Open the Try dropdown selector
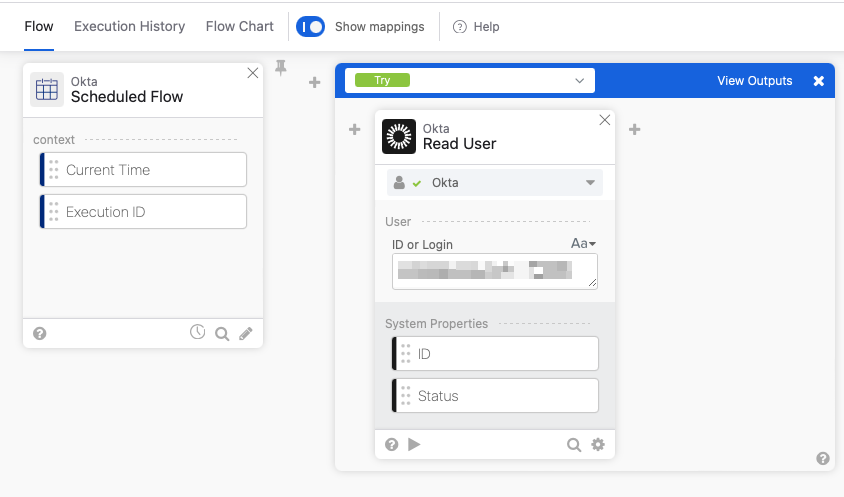Screen dimensions: 844x497 [x=470, y=81]
